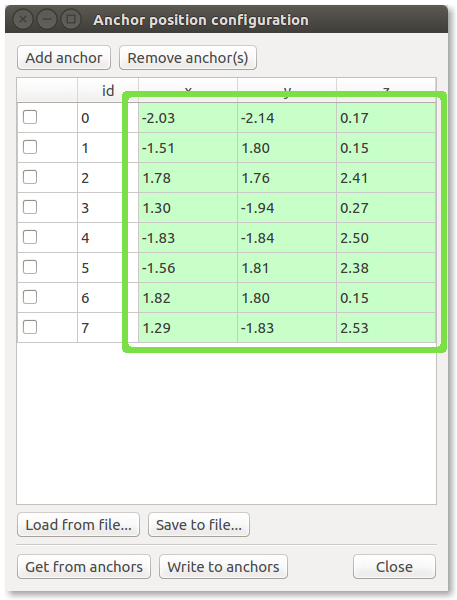457x600 pixels.
Task: Open Load from file dialog
Action: pyautogui.click(x=78, y=525)
